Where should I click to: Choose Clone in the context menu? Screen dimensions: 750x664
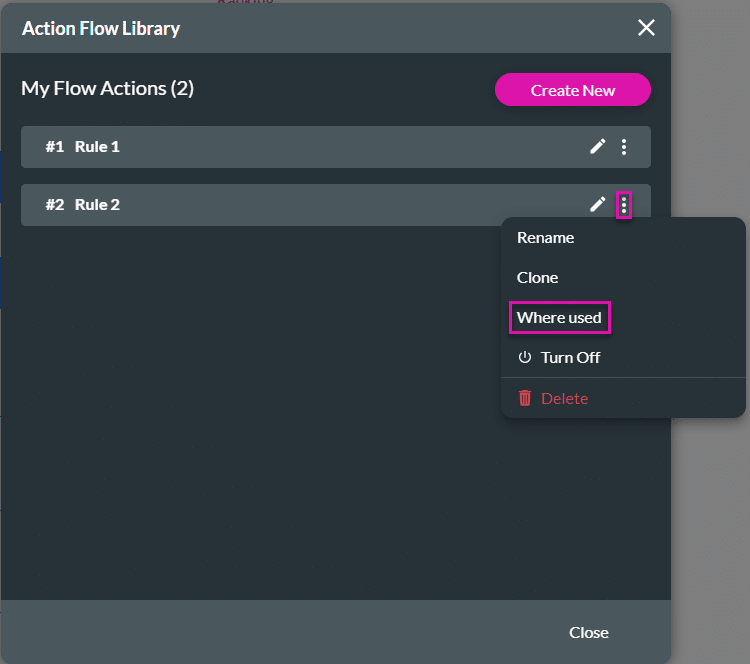coord(537,278)
